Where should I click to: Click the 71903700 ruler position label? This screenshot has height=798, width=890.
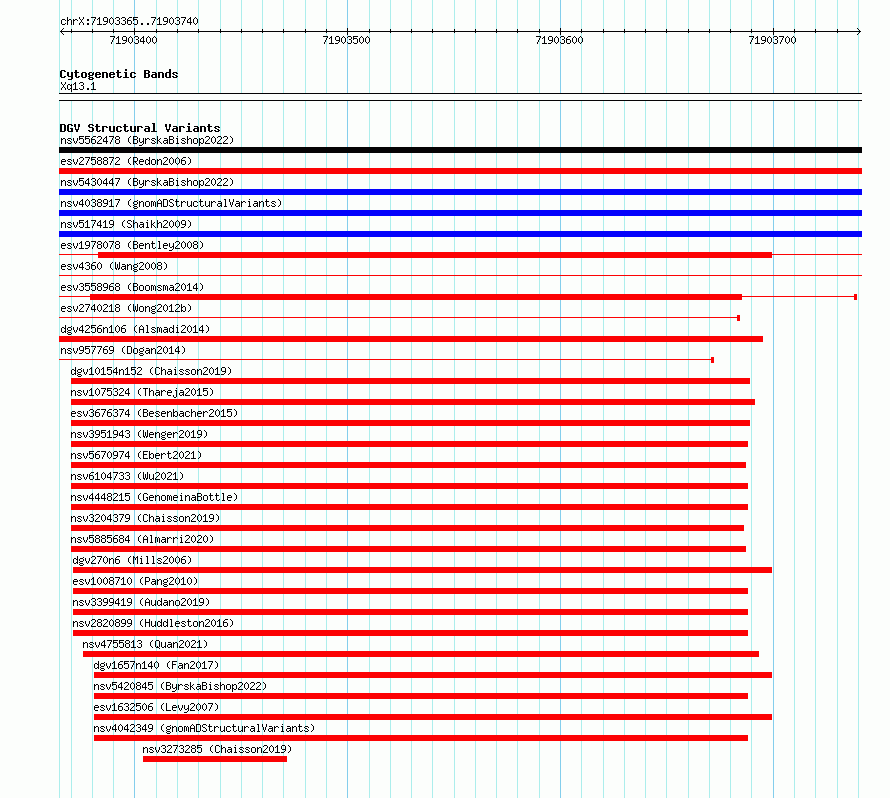click(x=773, y=40)
